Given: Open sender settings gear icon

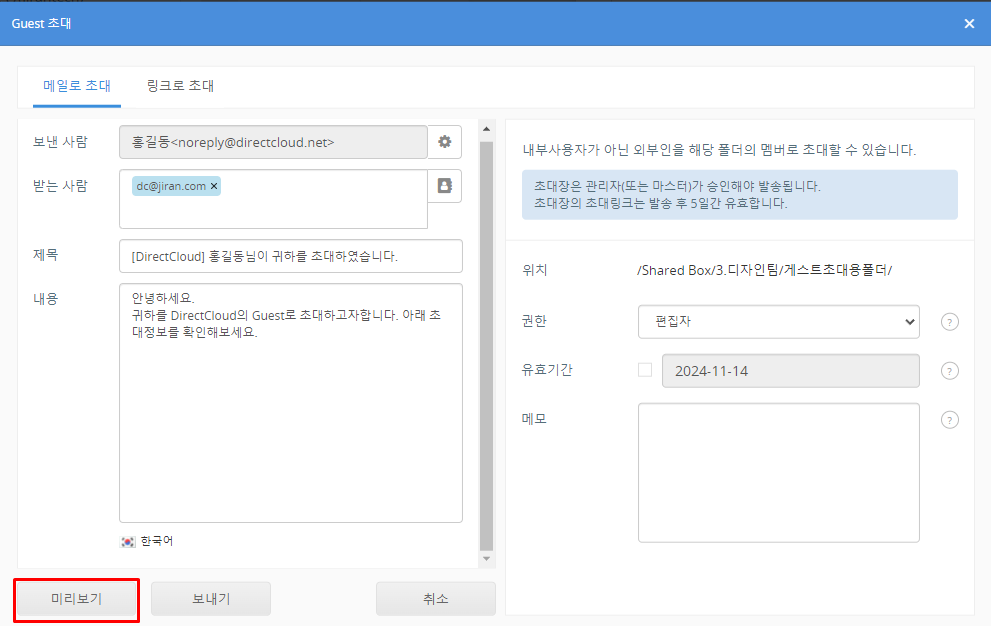Looking at the screenshot, I should coord(444,142).
